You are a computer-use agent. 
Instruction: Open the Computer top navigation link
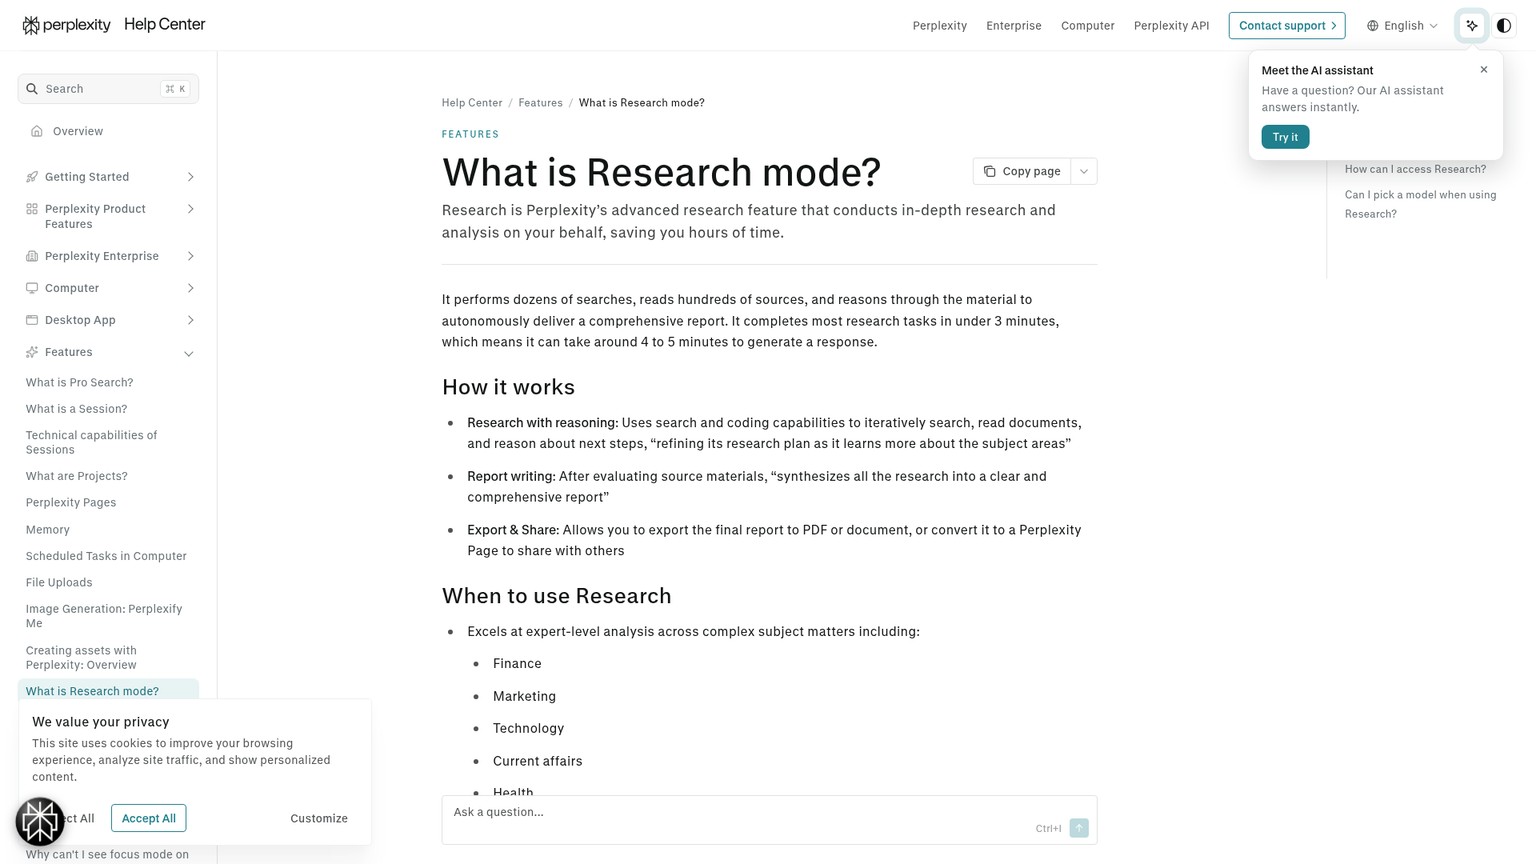point(1087,26)
